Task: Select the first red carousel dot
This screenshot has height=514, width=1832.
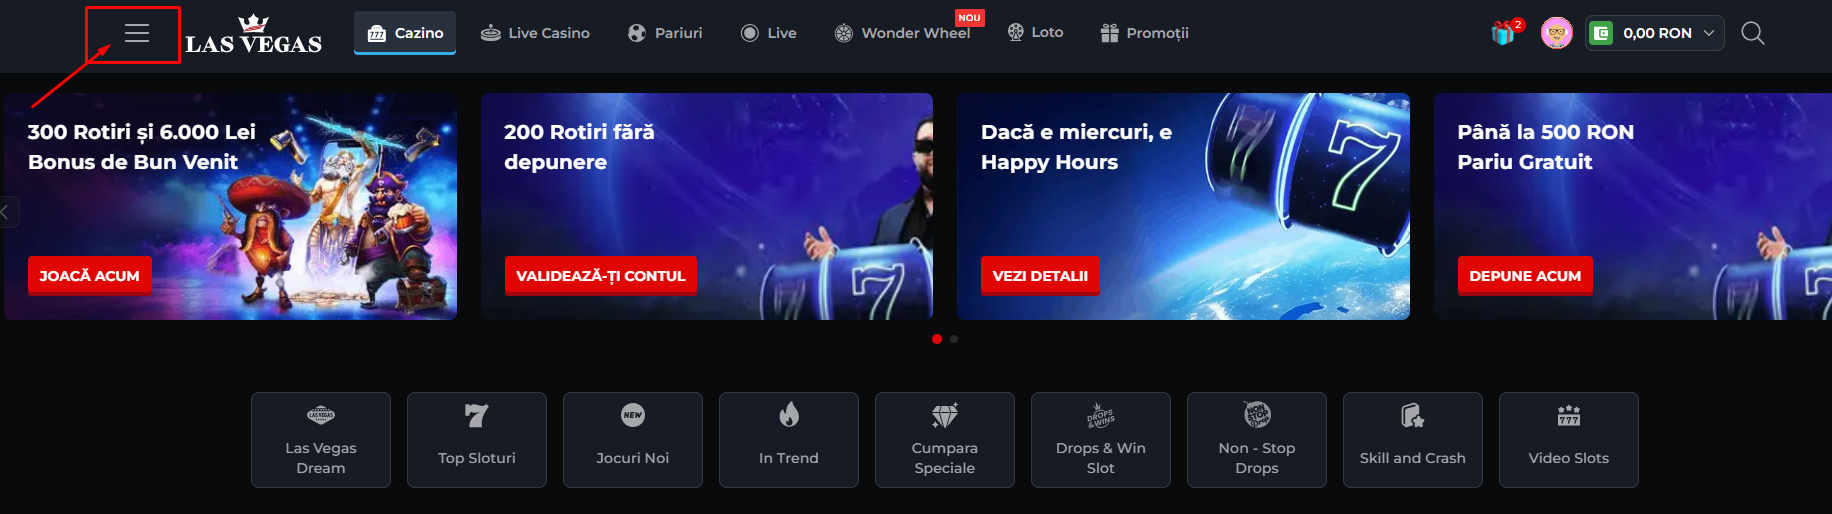Action: coord(937,339)
